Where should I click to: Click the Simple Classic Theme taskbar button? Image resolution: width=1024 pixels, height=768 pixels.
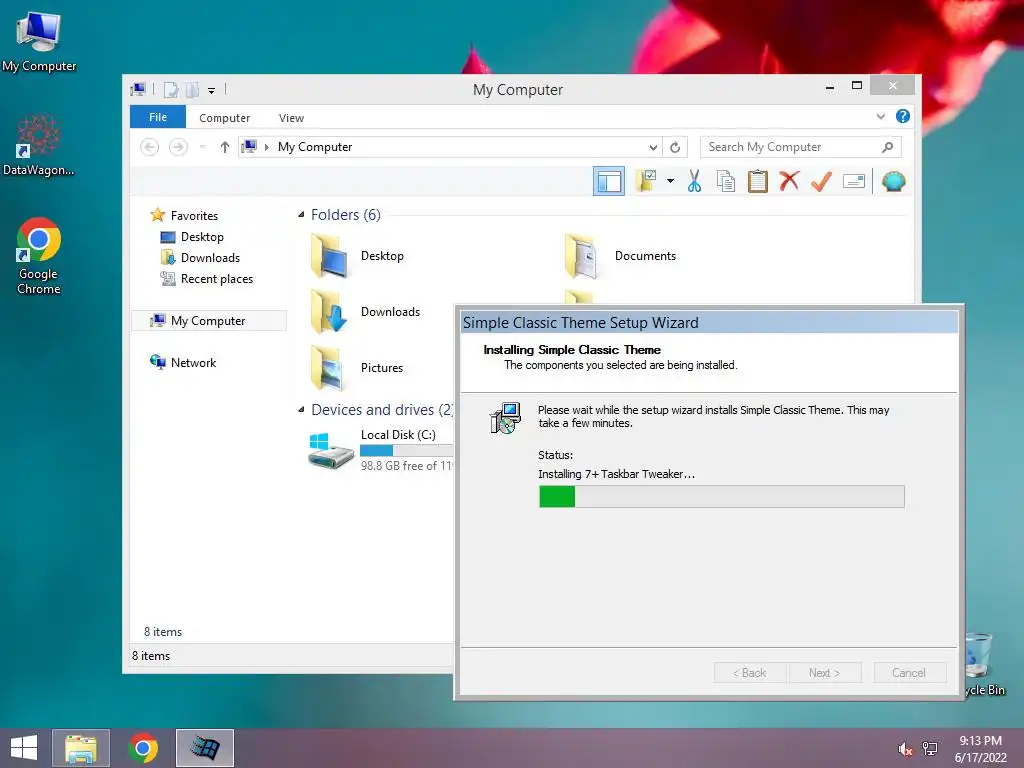pyautogui.click(x=204, y=748)
